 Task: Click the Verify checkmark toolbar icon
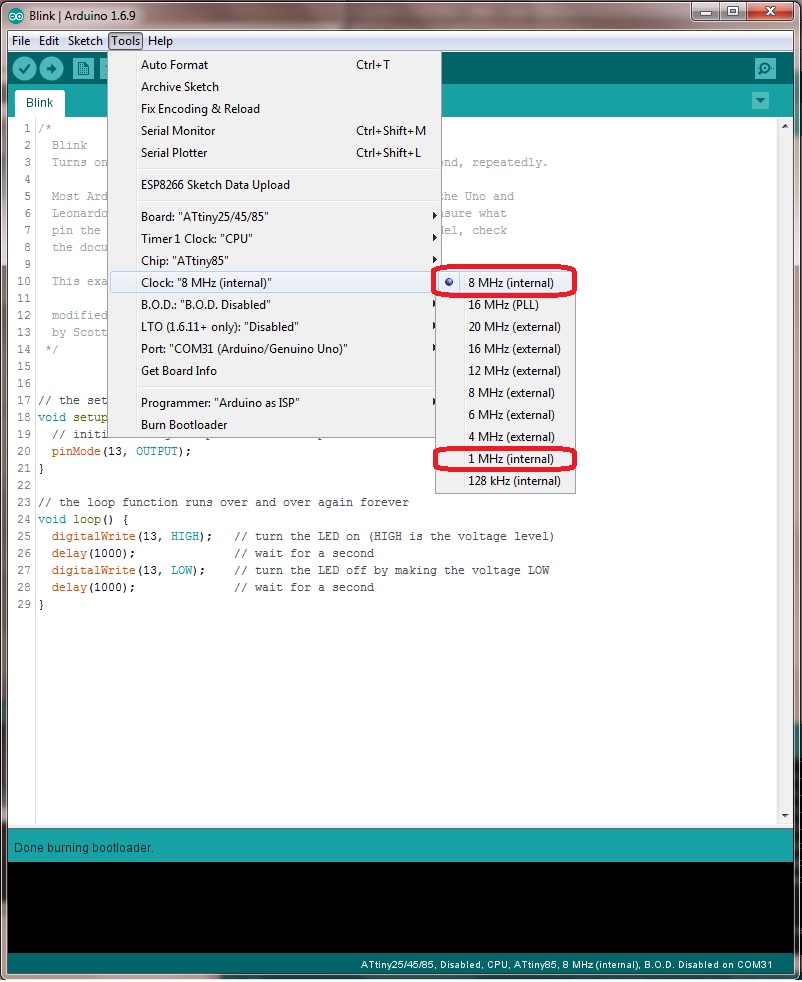[24, 68]
